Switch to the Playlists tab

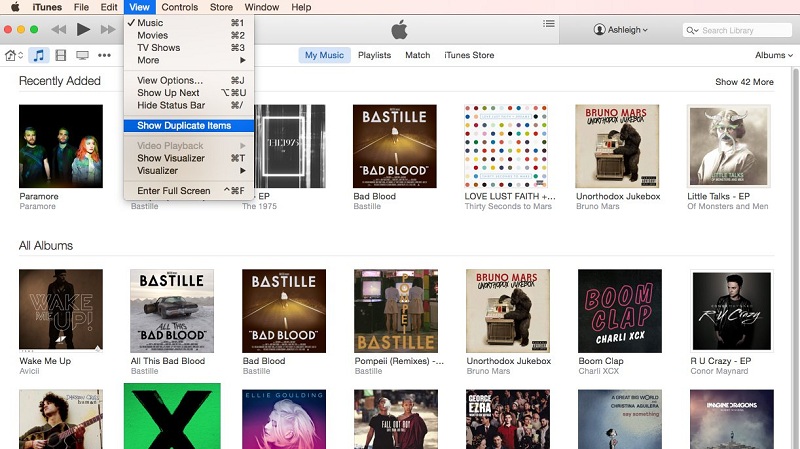(x=374, y=55)
